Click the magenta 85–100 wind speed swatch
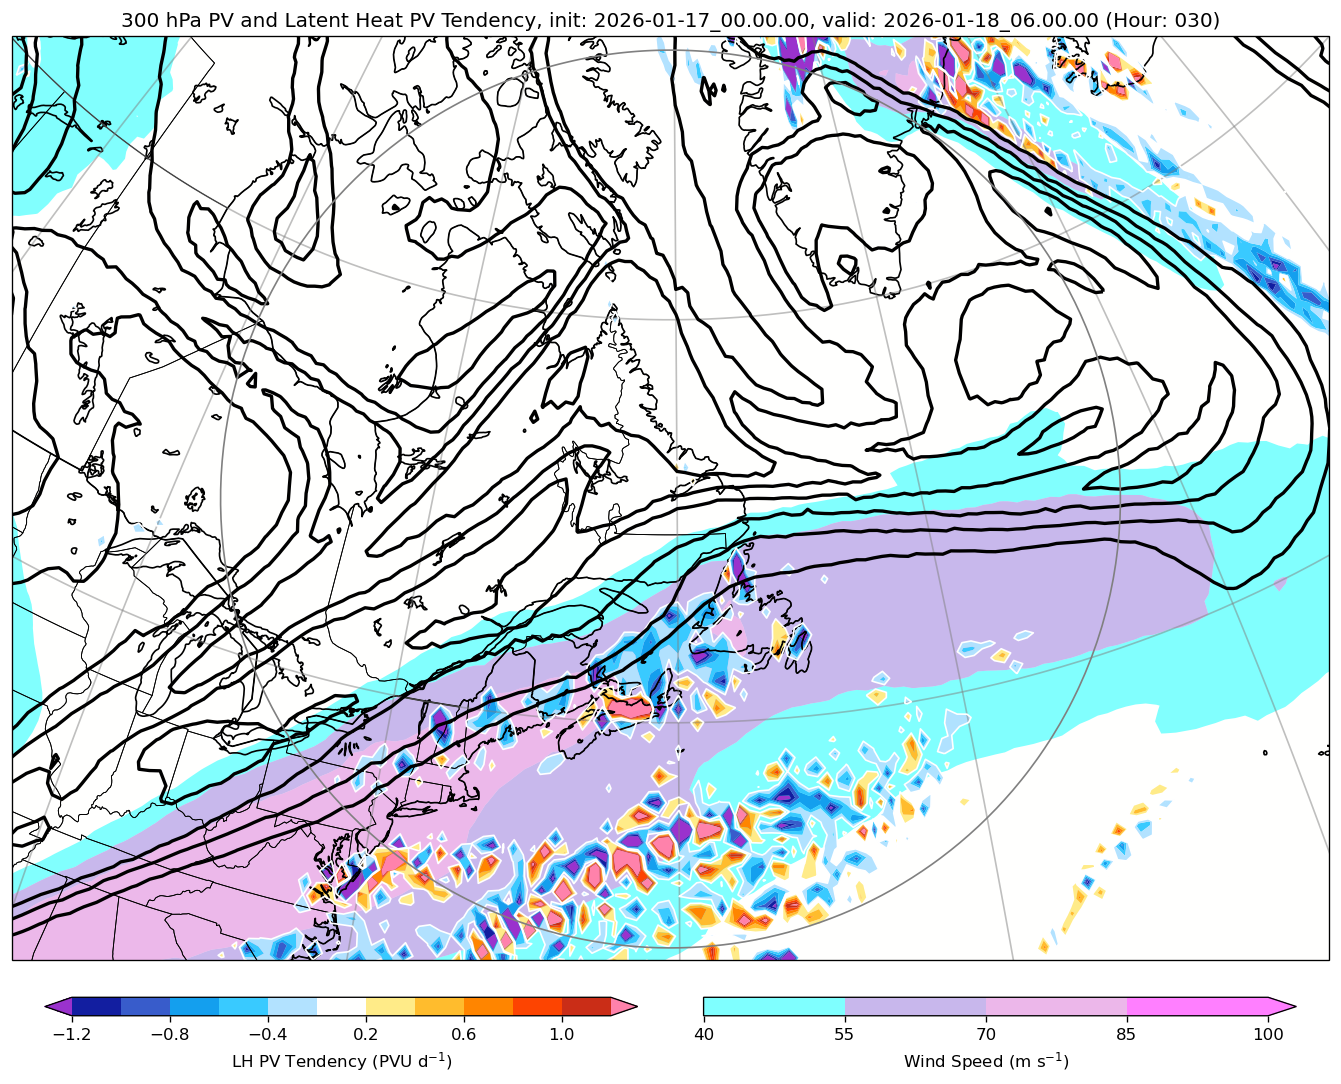Viewport: 1341px width, 1084px height. point(1197,1006)
